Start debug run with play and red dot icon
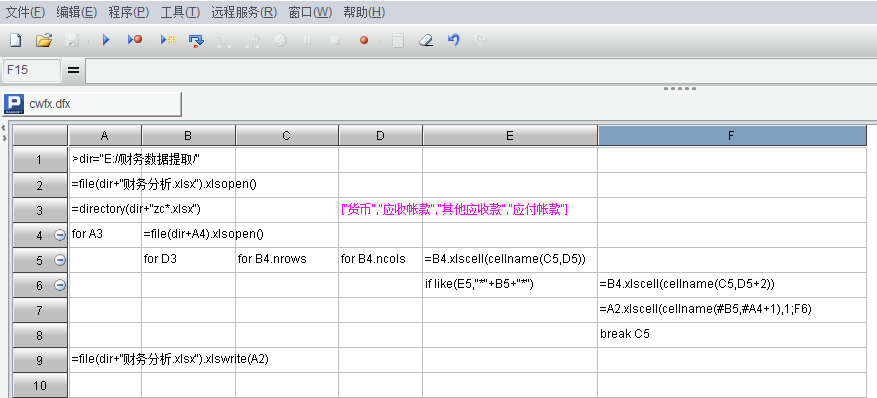The height and width of the screenshot is (398, 877). (x=135, y=40)
